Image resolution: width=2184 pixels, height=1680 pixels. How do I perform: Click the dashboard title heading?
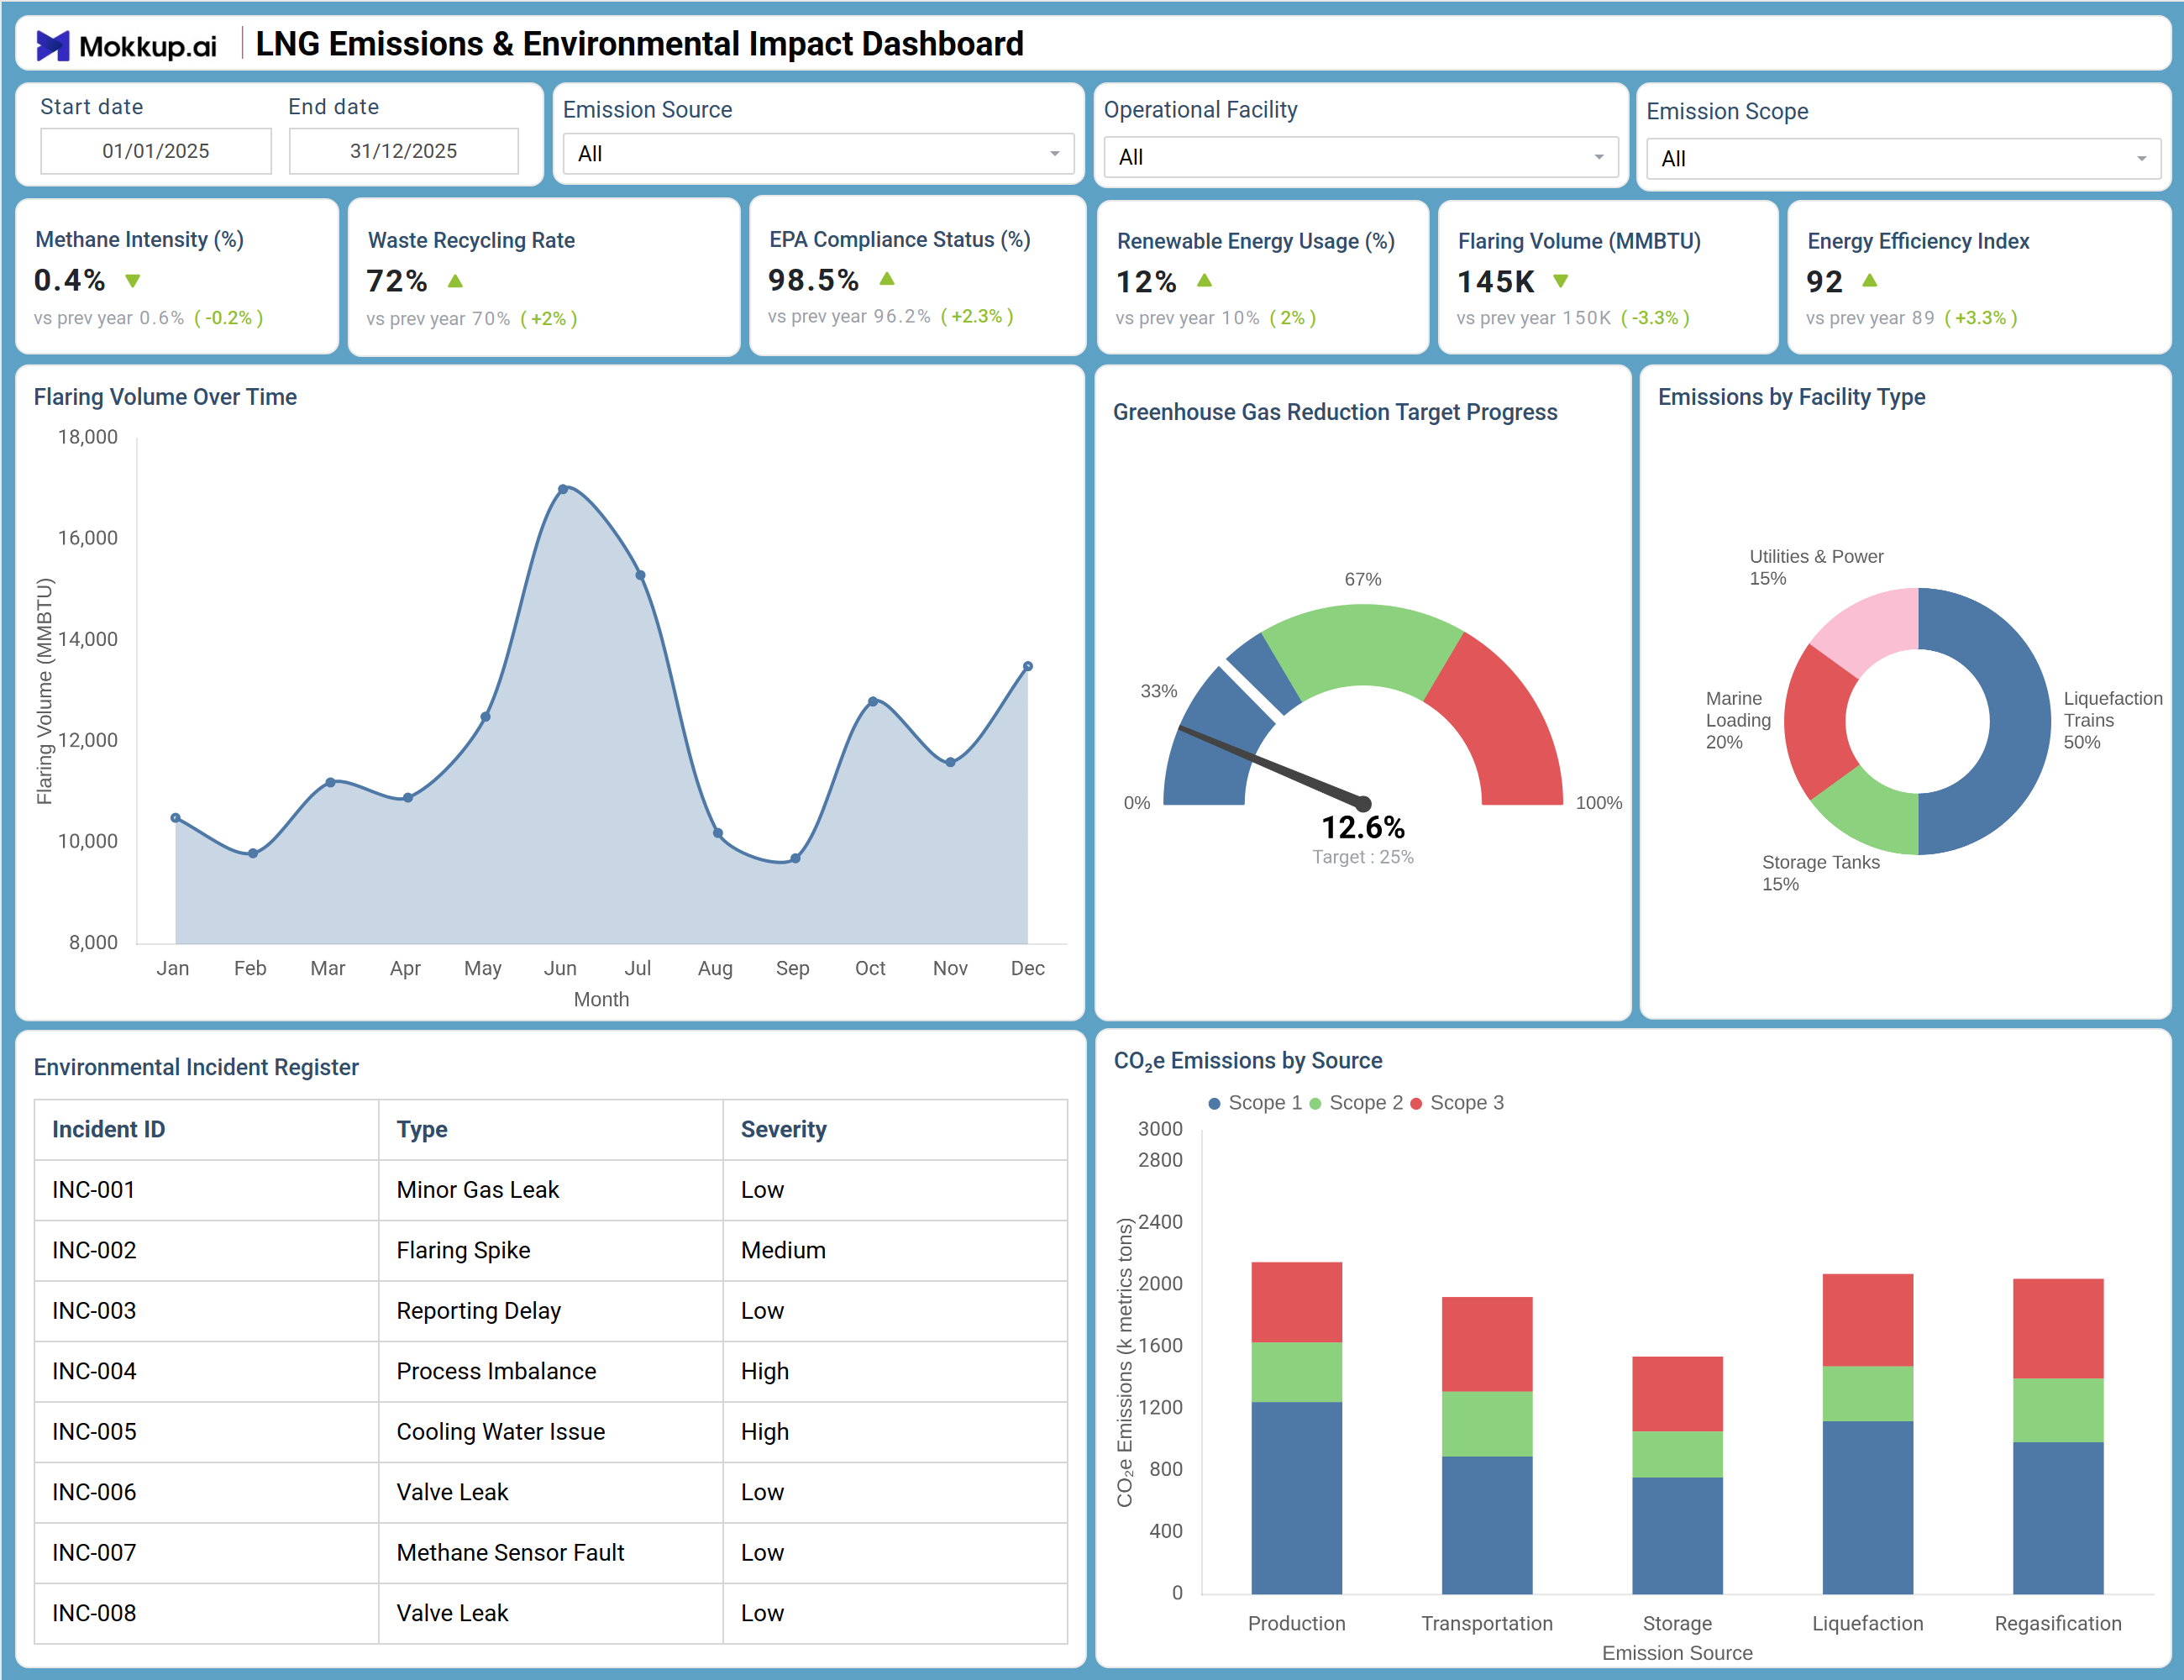(639, 44)
